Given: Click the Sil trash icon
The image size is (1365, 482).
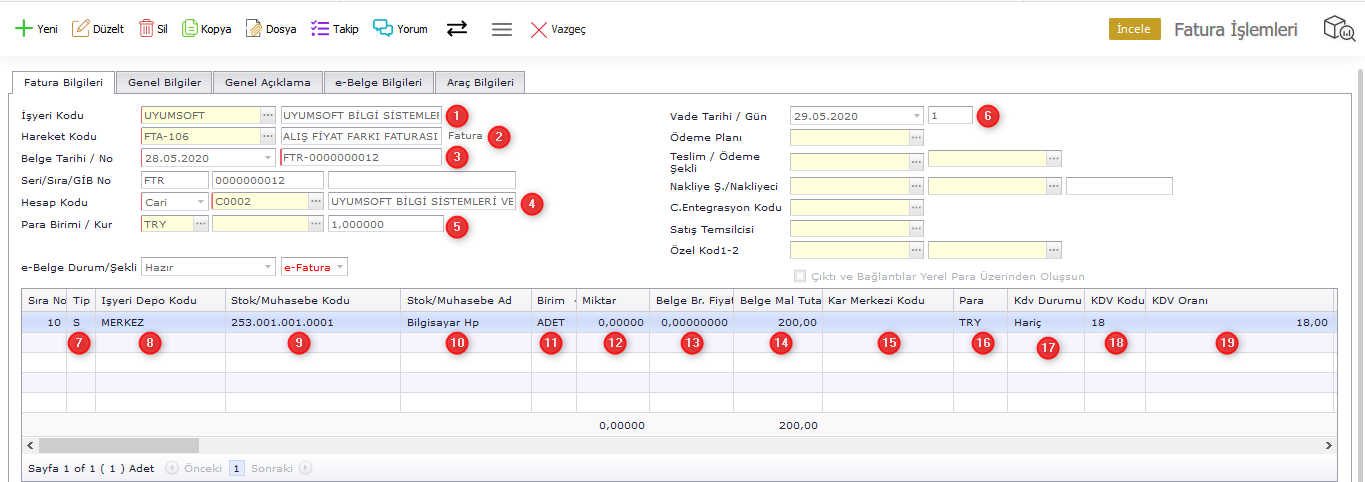Looking at the screenshot, I should [x=146, y=29].
